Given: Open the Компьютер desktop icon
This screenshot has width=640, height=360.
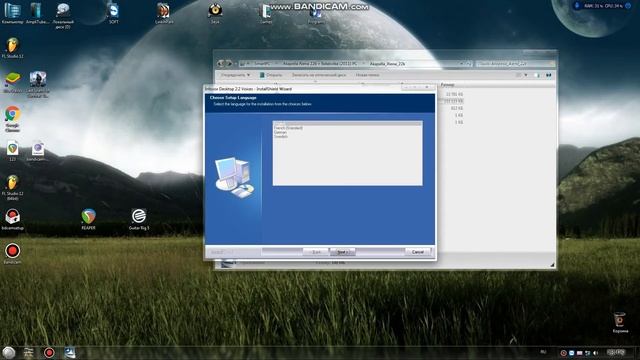Looking at the screenshot, I should [12, 13].
